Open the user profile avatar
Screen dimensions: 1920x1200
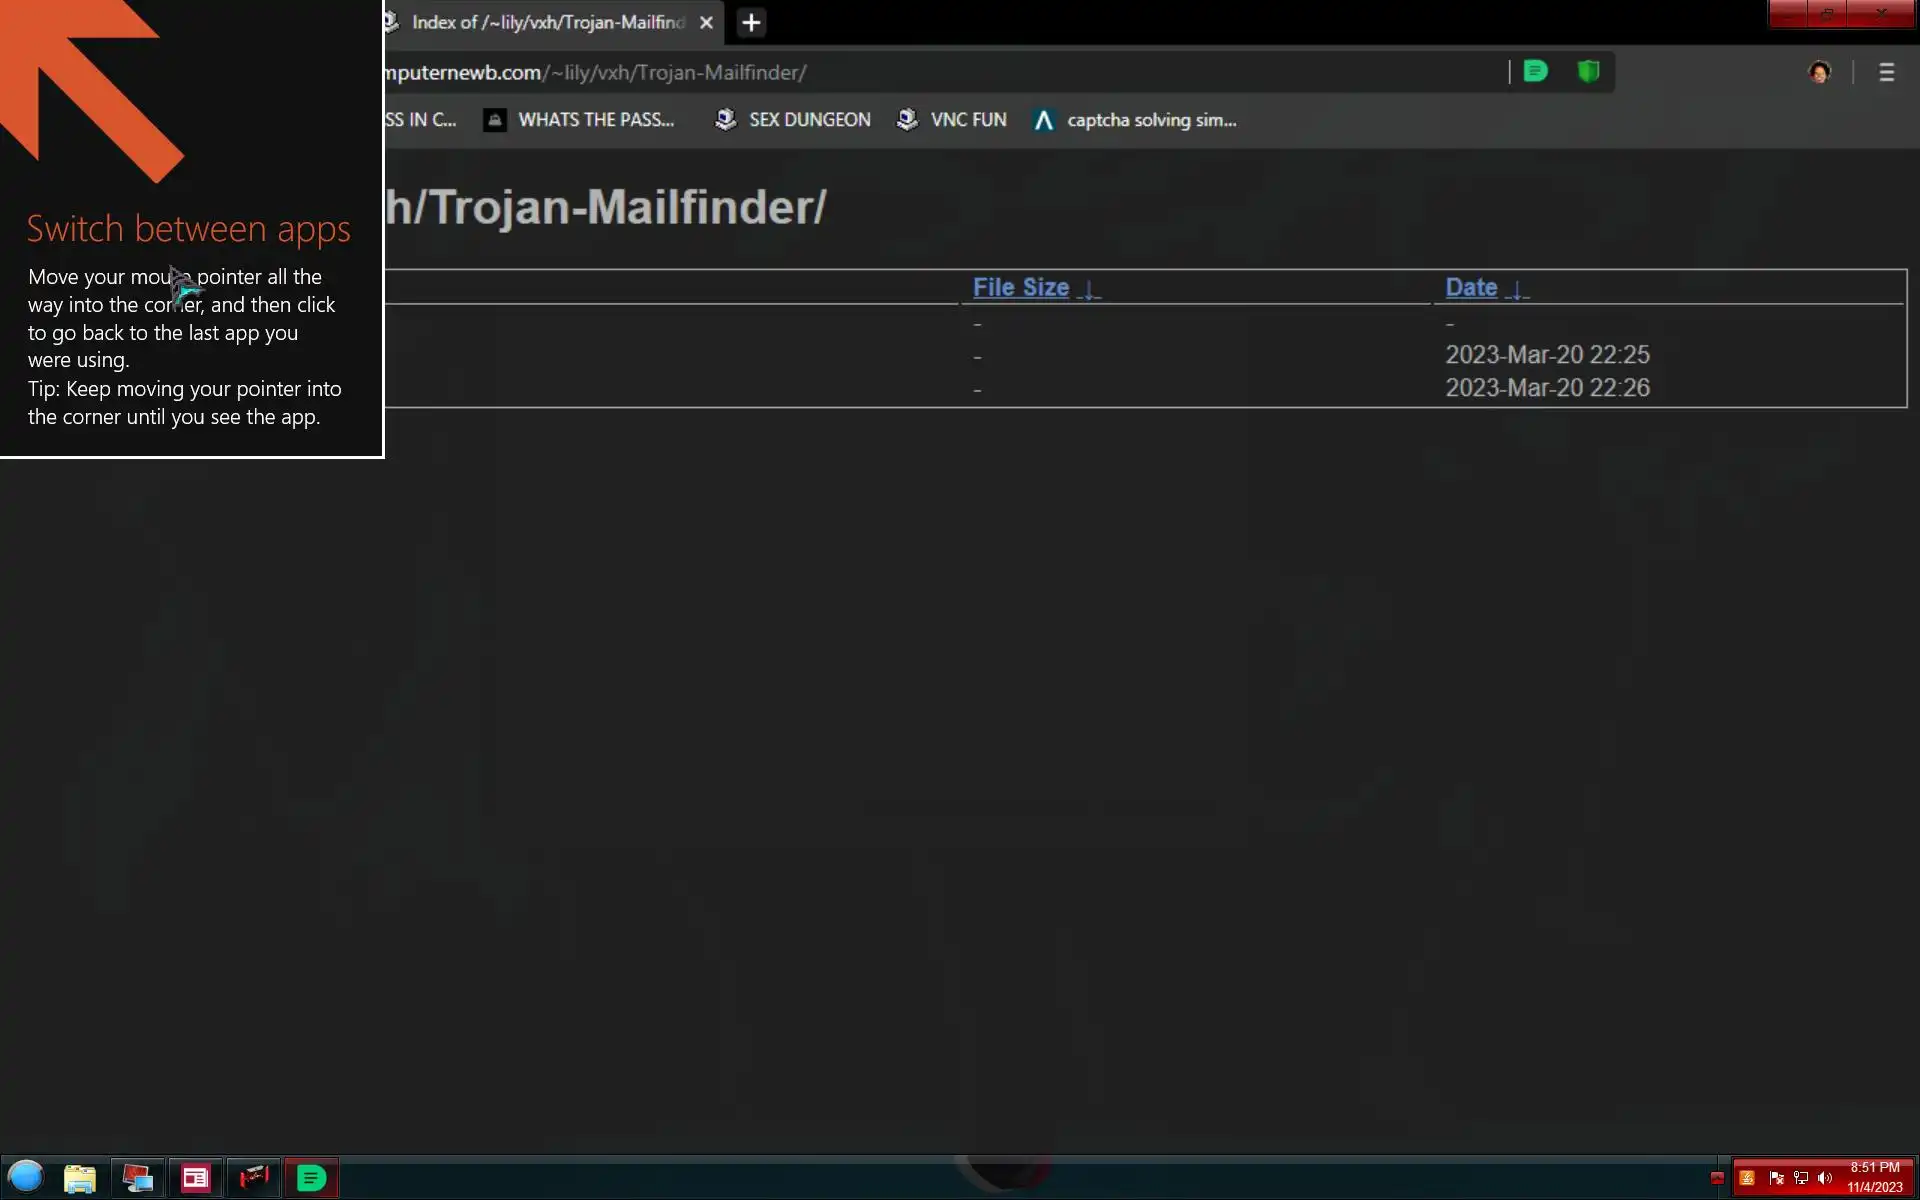pos(1819,72)
